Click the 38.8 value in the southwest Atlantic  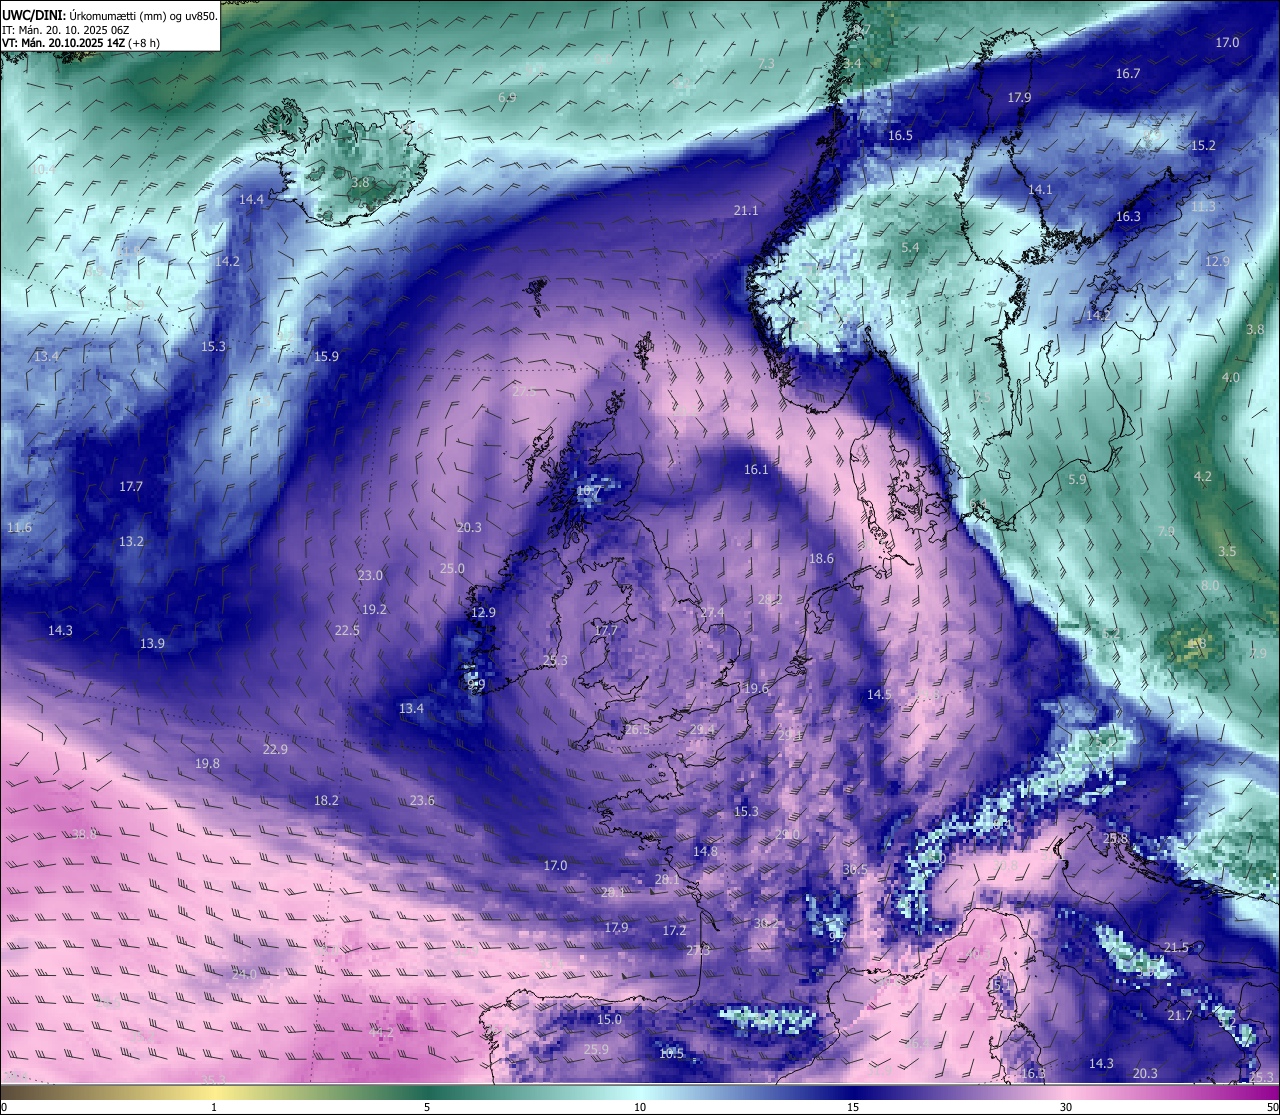(84, 833)
